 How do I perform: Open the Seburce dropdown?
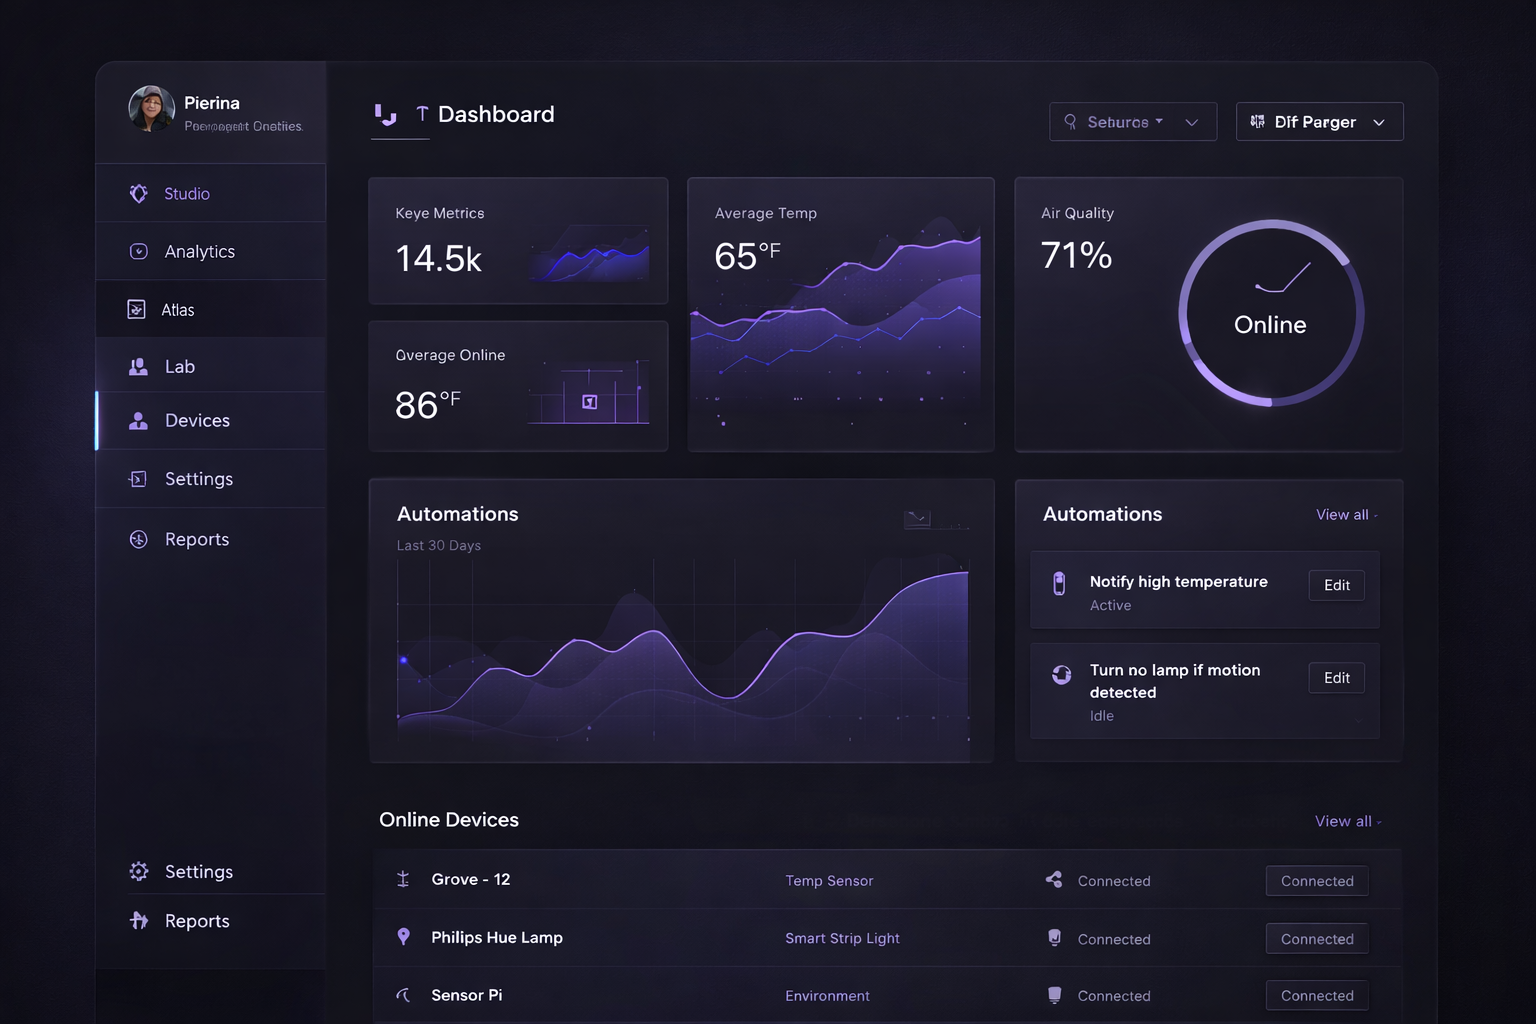[x=1132, y=122]
